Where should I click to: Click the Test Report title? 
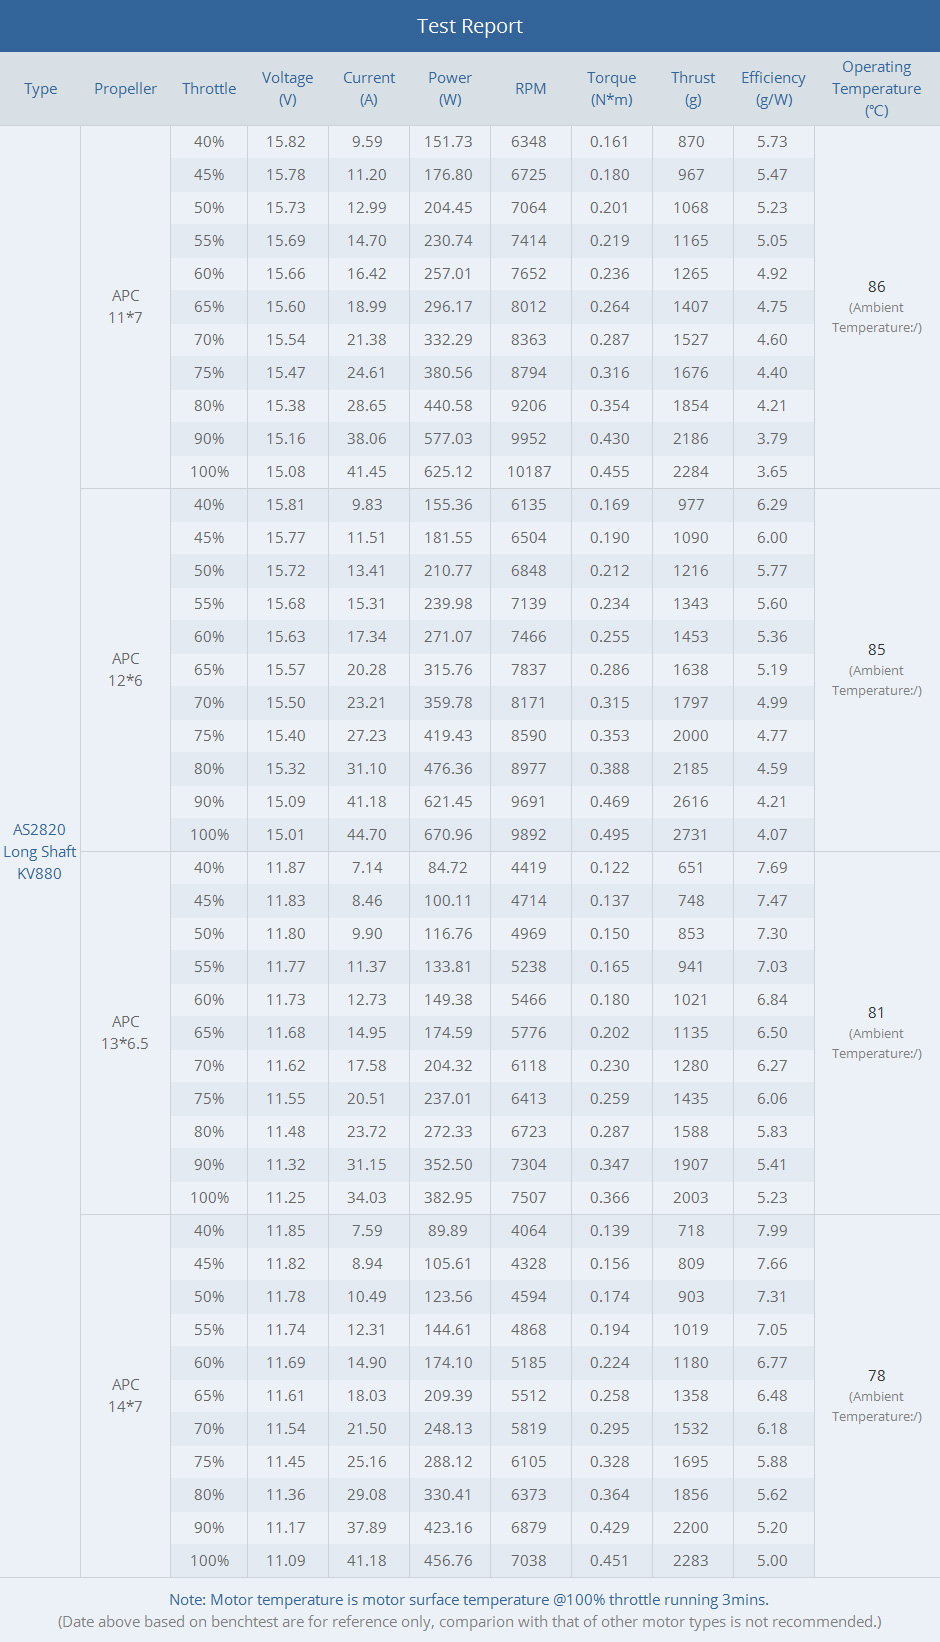pos(470,26)
